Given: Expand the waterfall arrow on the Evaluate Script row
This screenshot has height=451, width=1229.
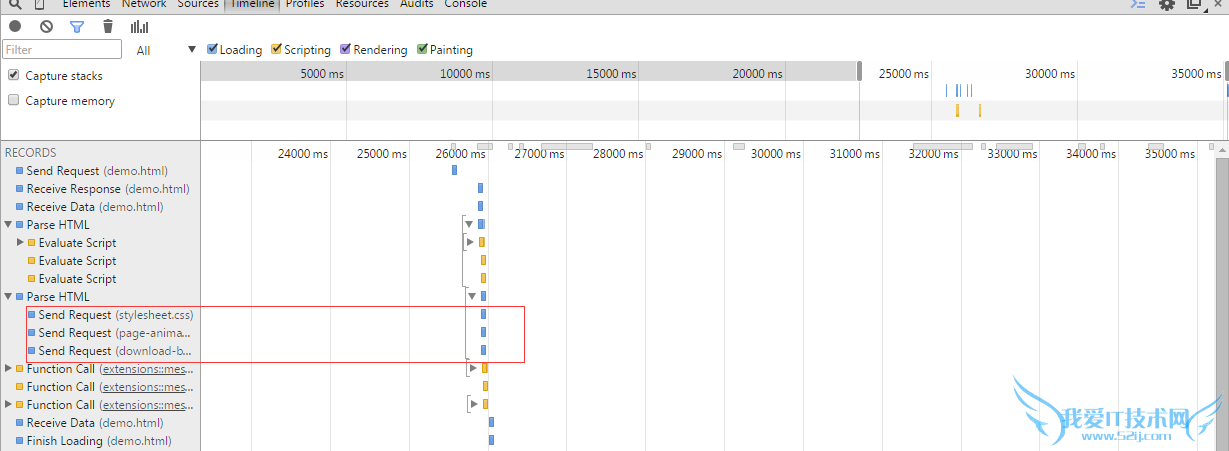Looking at the screenshot, I should (471, 242).
